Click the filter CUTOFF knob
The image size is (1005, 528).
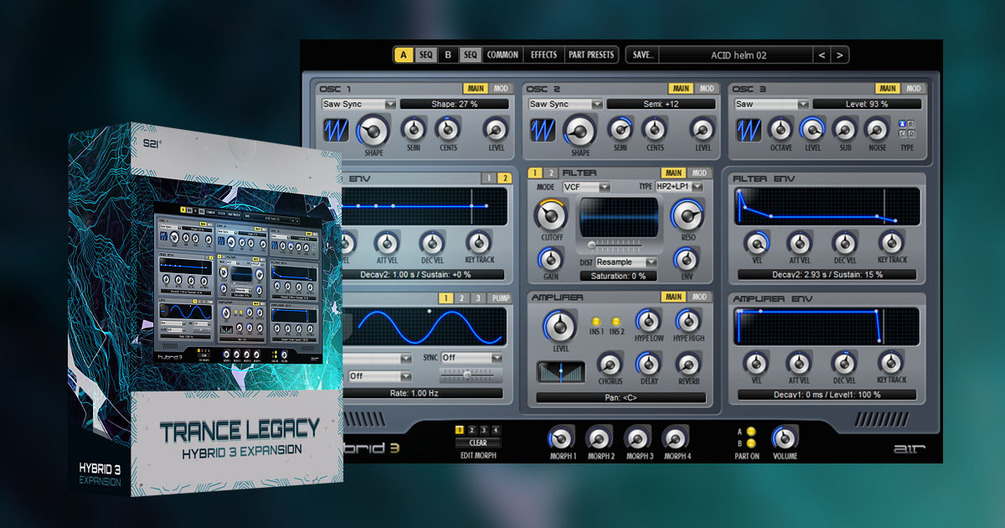coord(551,216)
